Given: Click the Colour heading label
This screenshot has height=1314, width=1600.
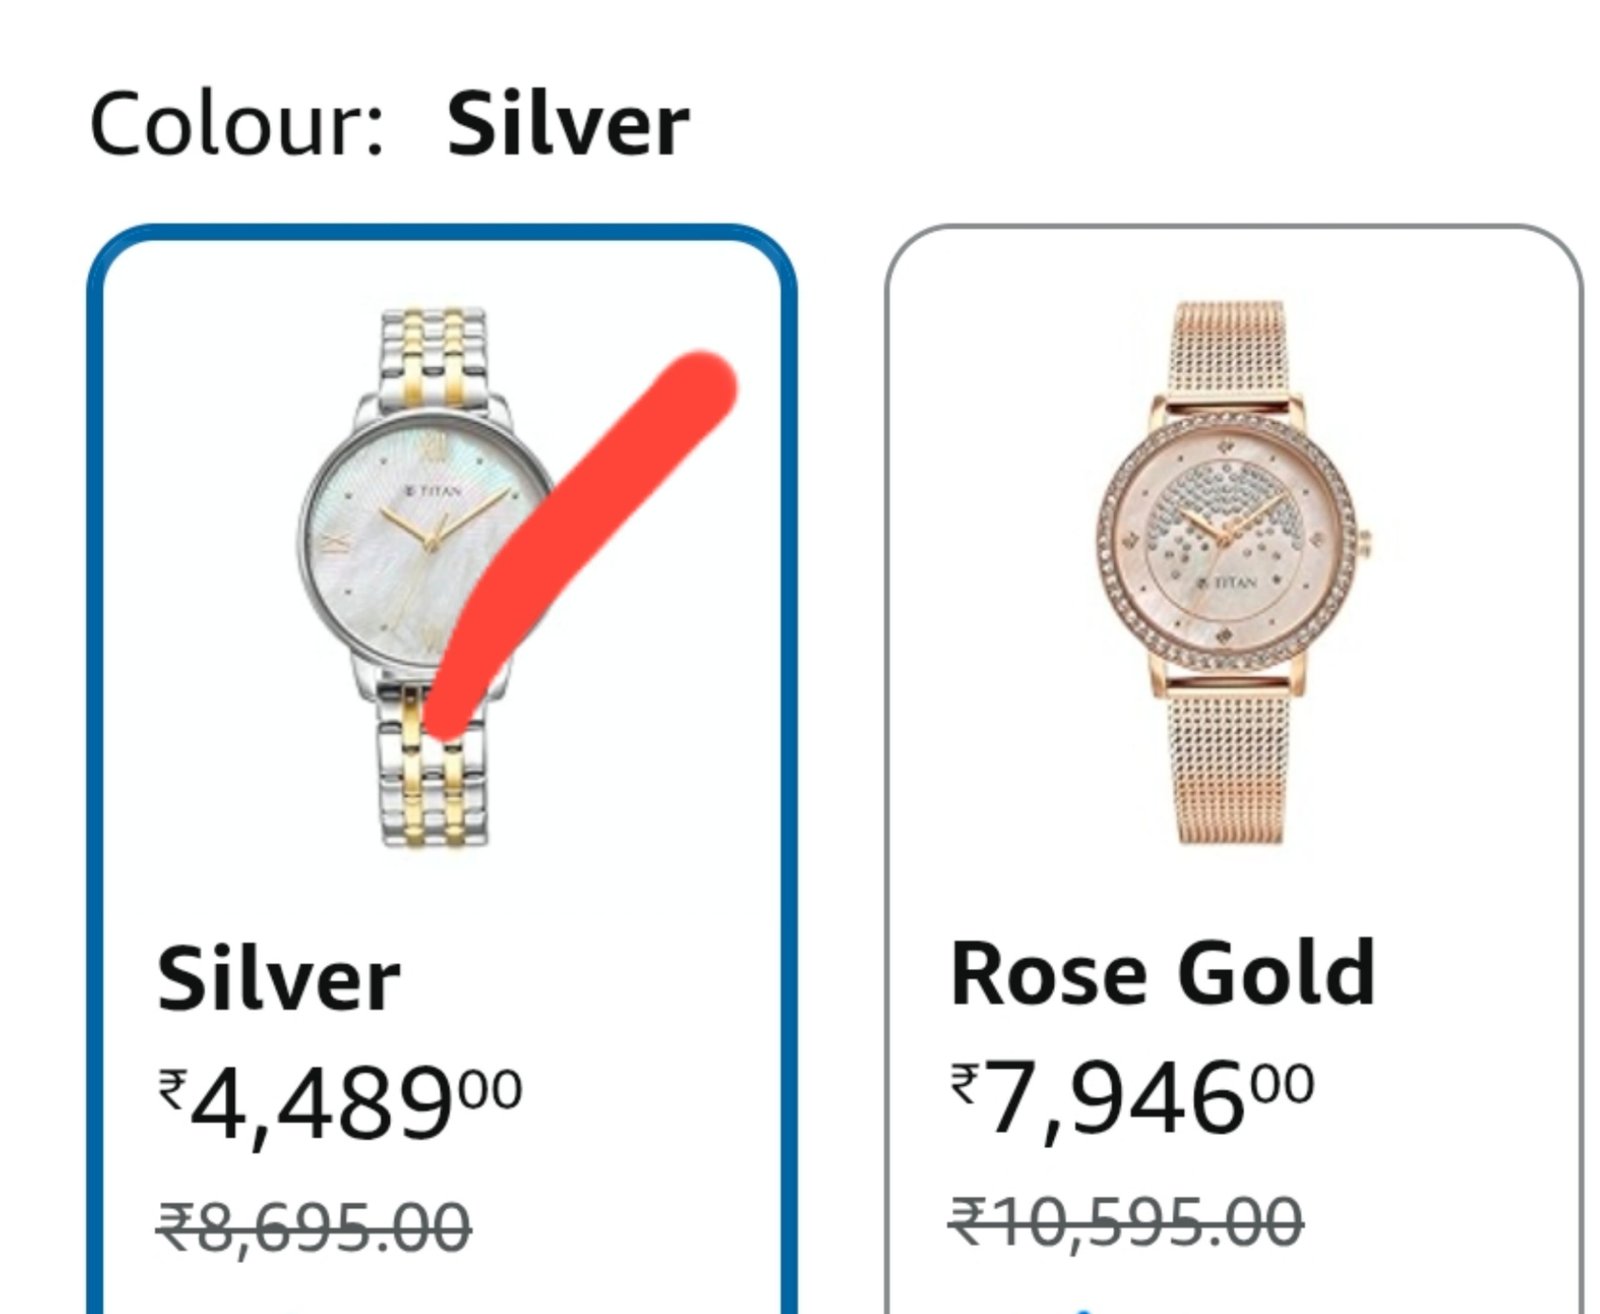Looking at the screenshot, I should pyautogui.click(x=237, y=123).
